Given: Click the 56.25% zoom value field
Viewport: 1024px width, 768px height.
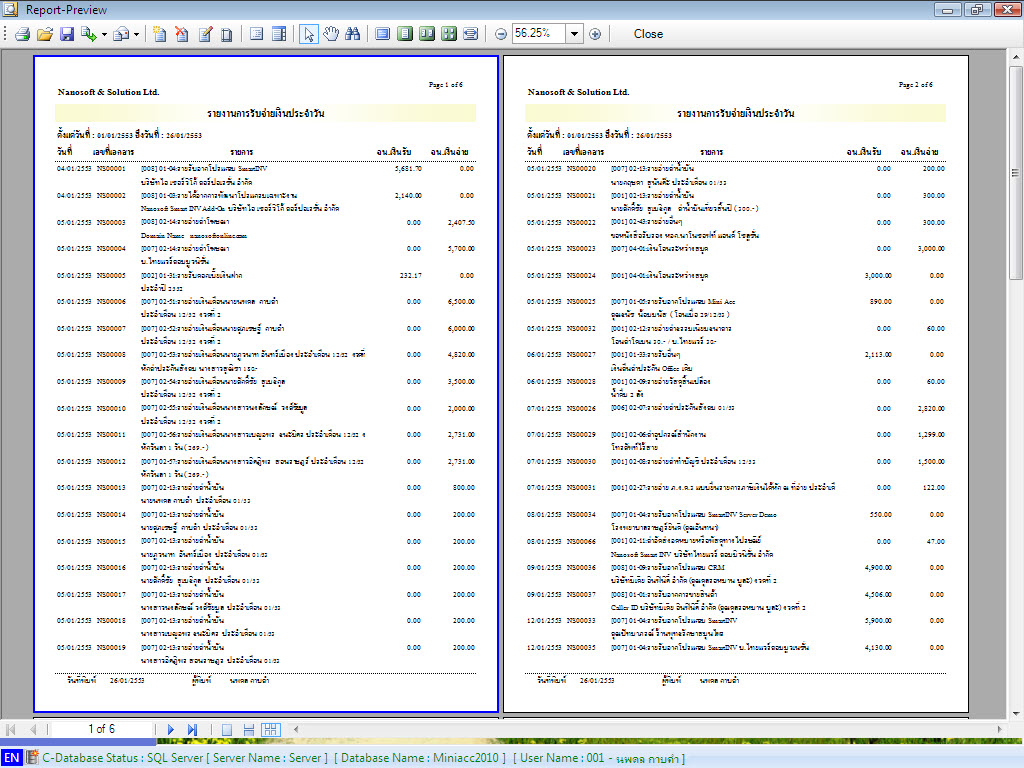Looking at the screenshot, I should point(538,33).
